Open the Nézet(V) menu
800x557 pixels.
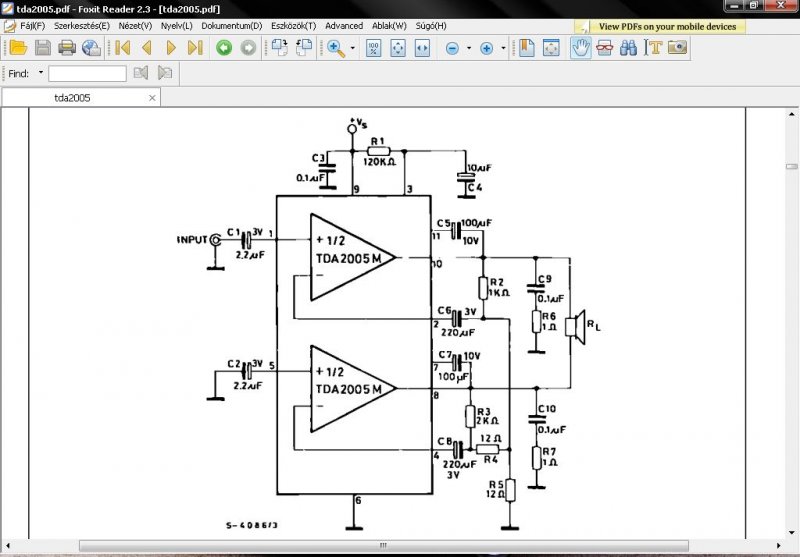coord(135,26)
